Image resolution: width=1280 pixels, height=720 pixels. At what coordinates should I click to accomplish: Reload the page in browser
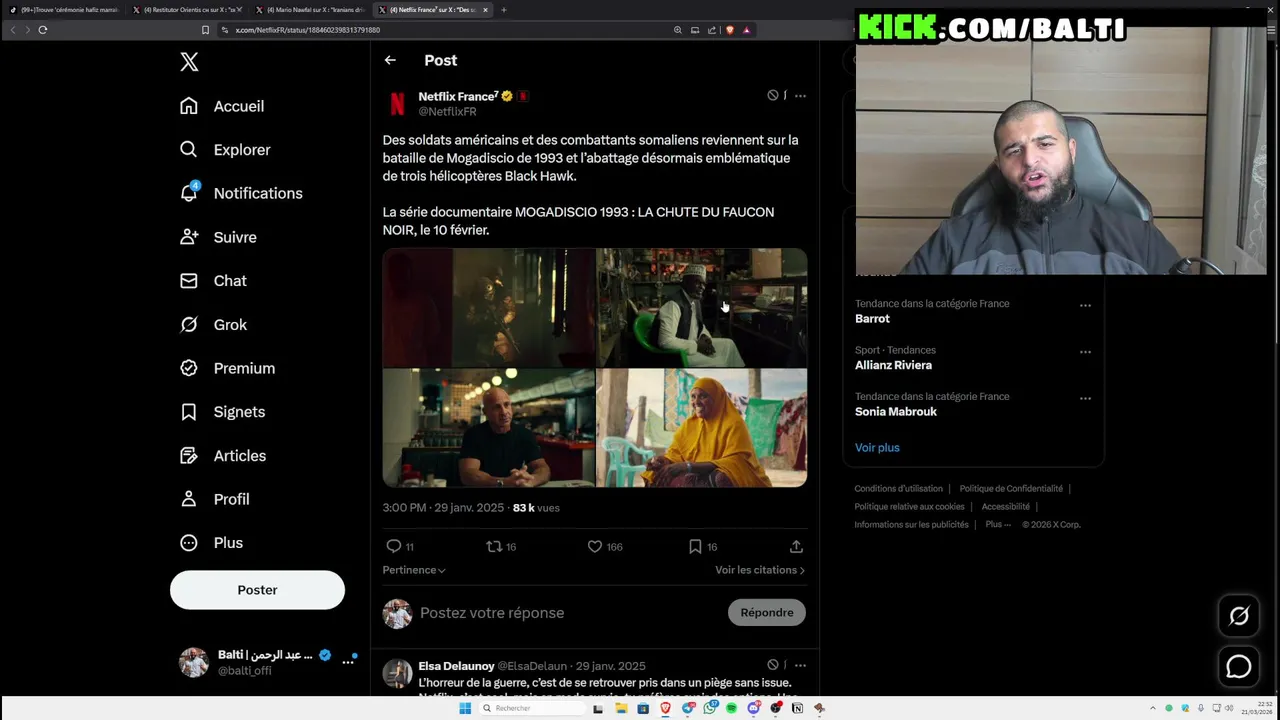(x=43, y=30)
